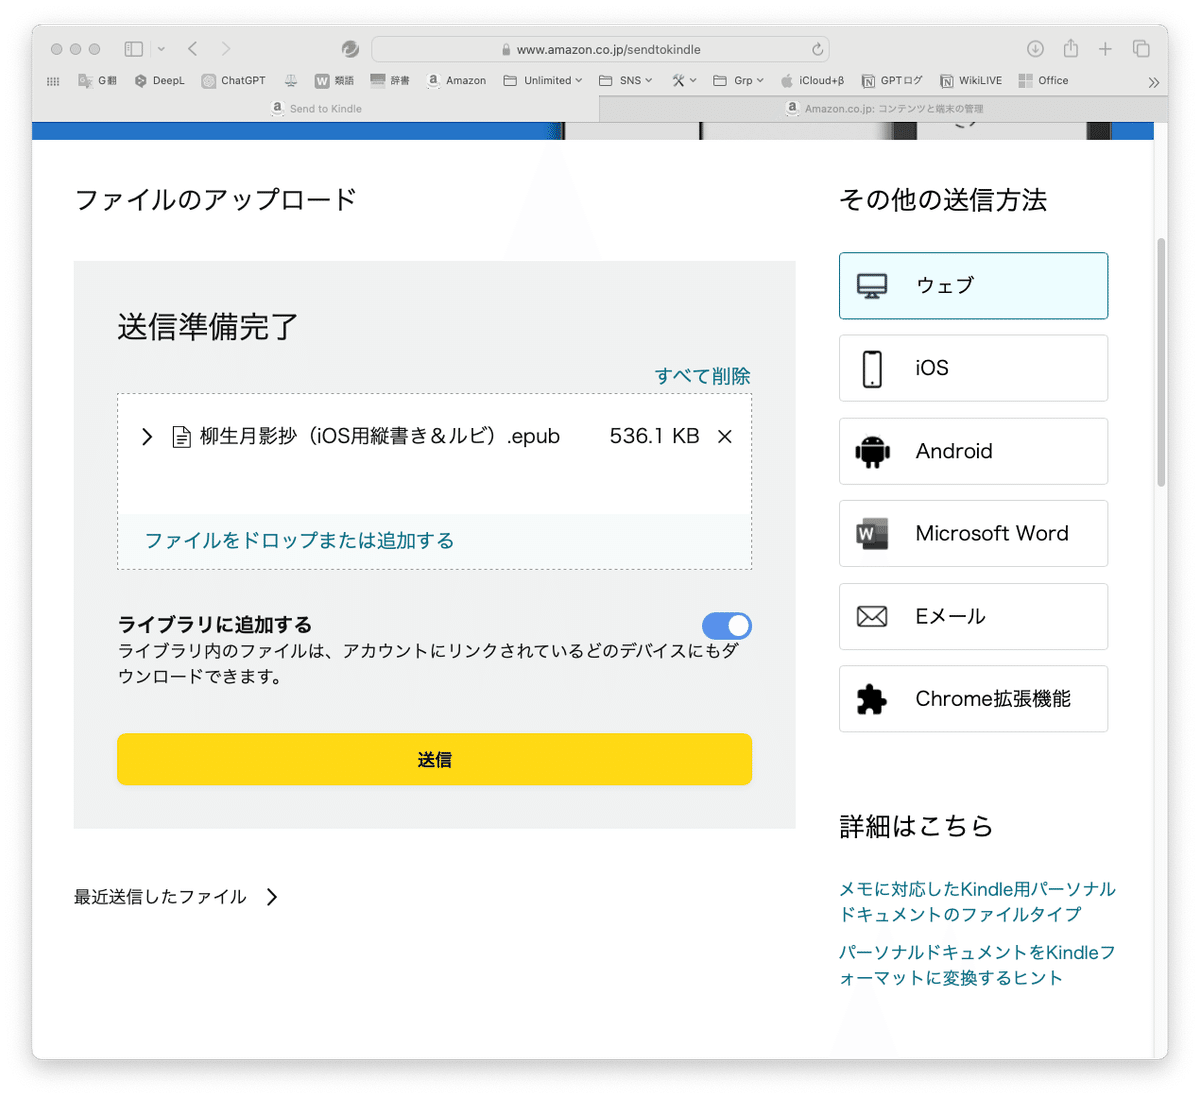Open the 辞書 bookmark
Screen dimensions: 1200x1099
(x=390, y=81)
